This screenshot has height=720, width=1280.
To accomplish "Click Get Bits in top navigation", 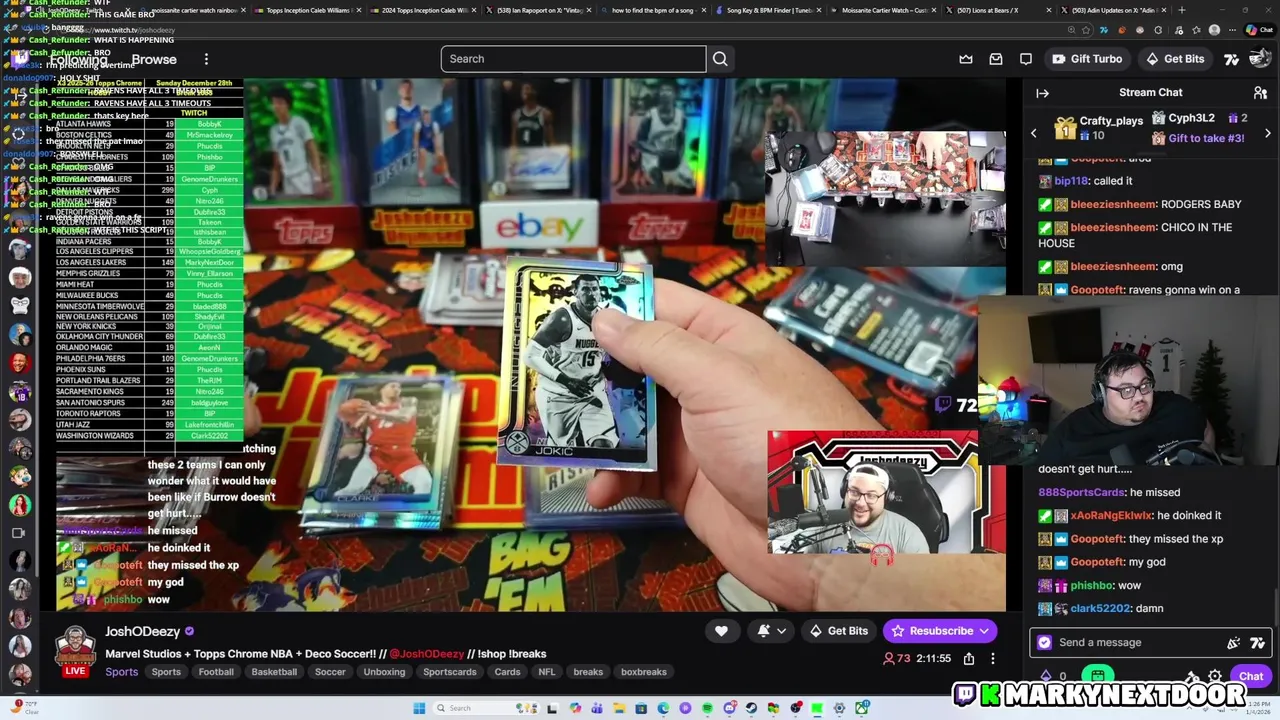I will [x=1175, y=59].
